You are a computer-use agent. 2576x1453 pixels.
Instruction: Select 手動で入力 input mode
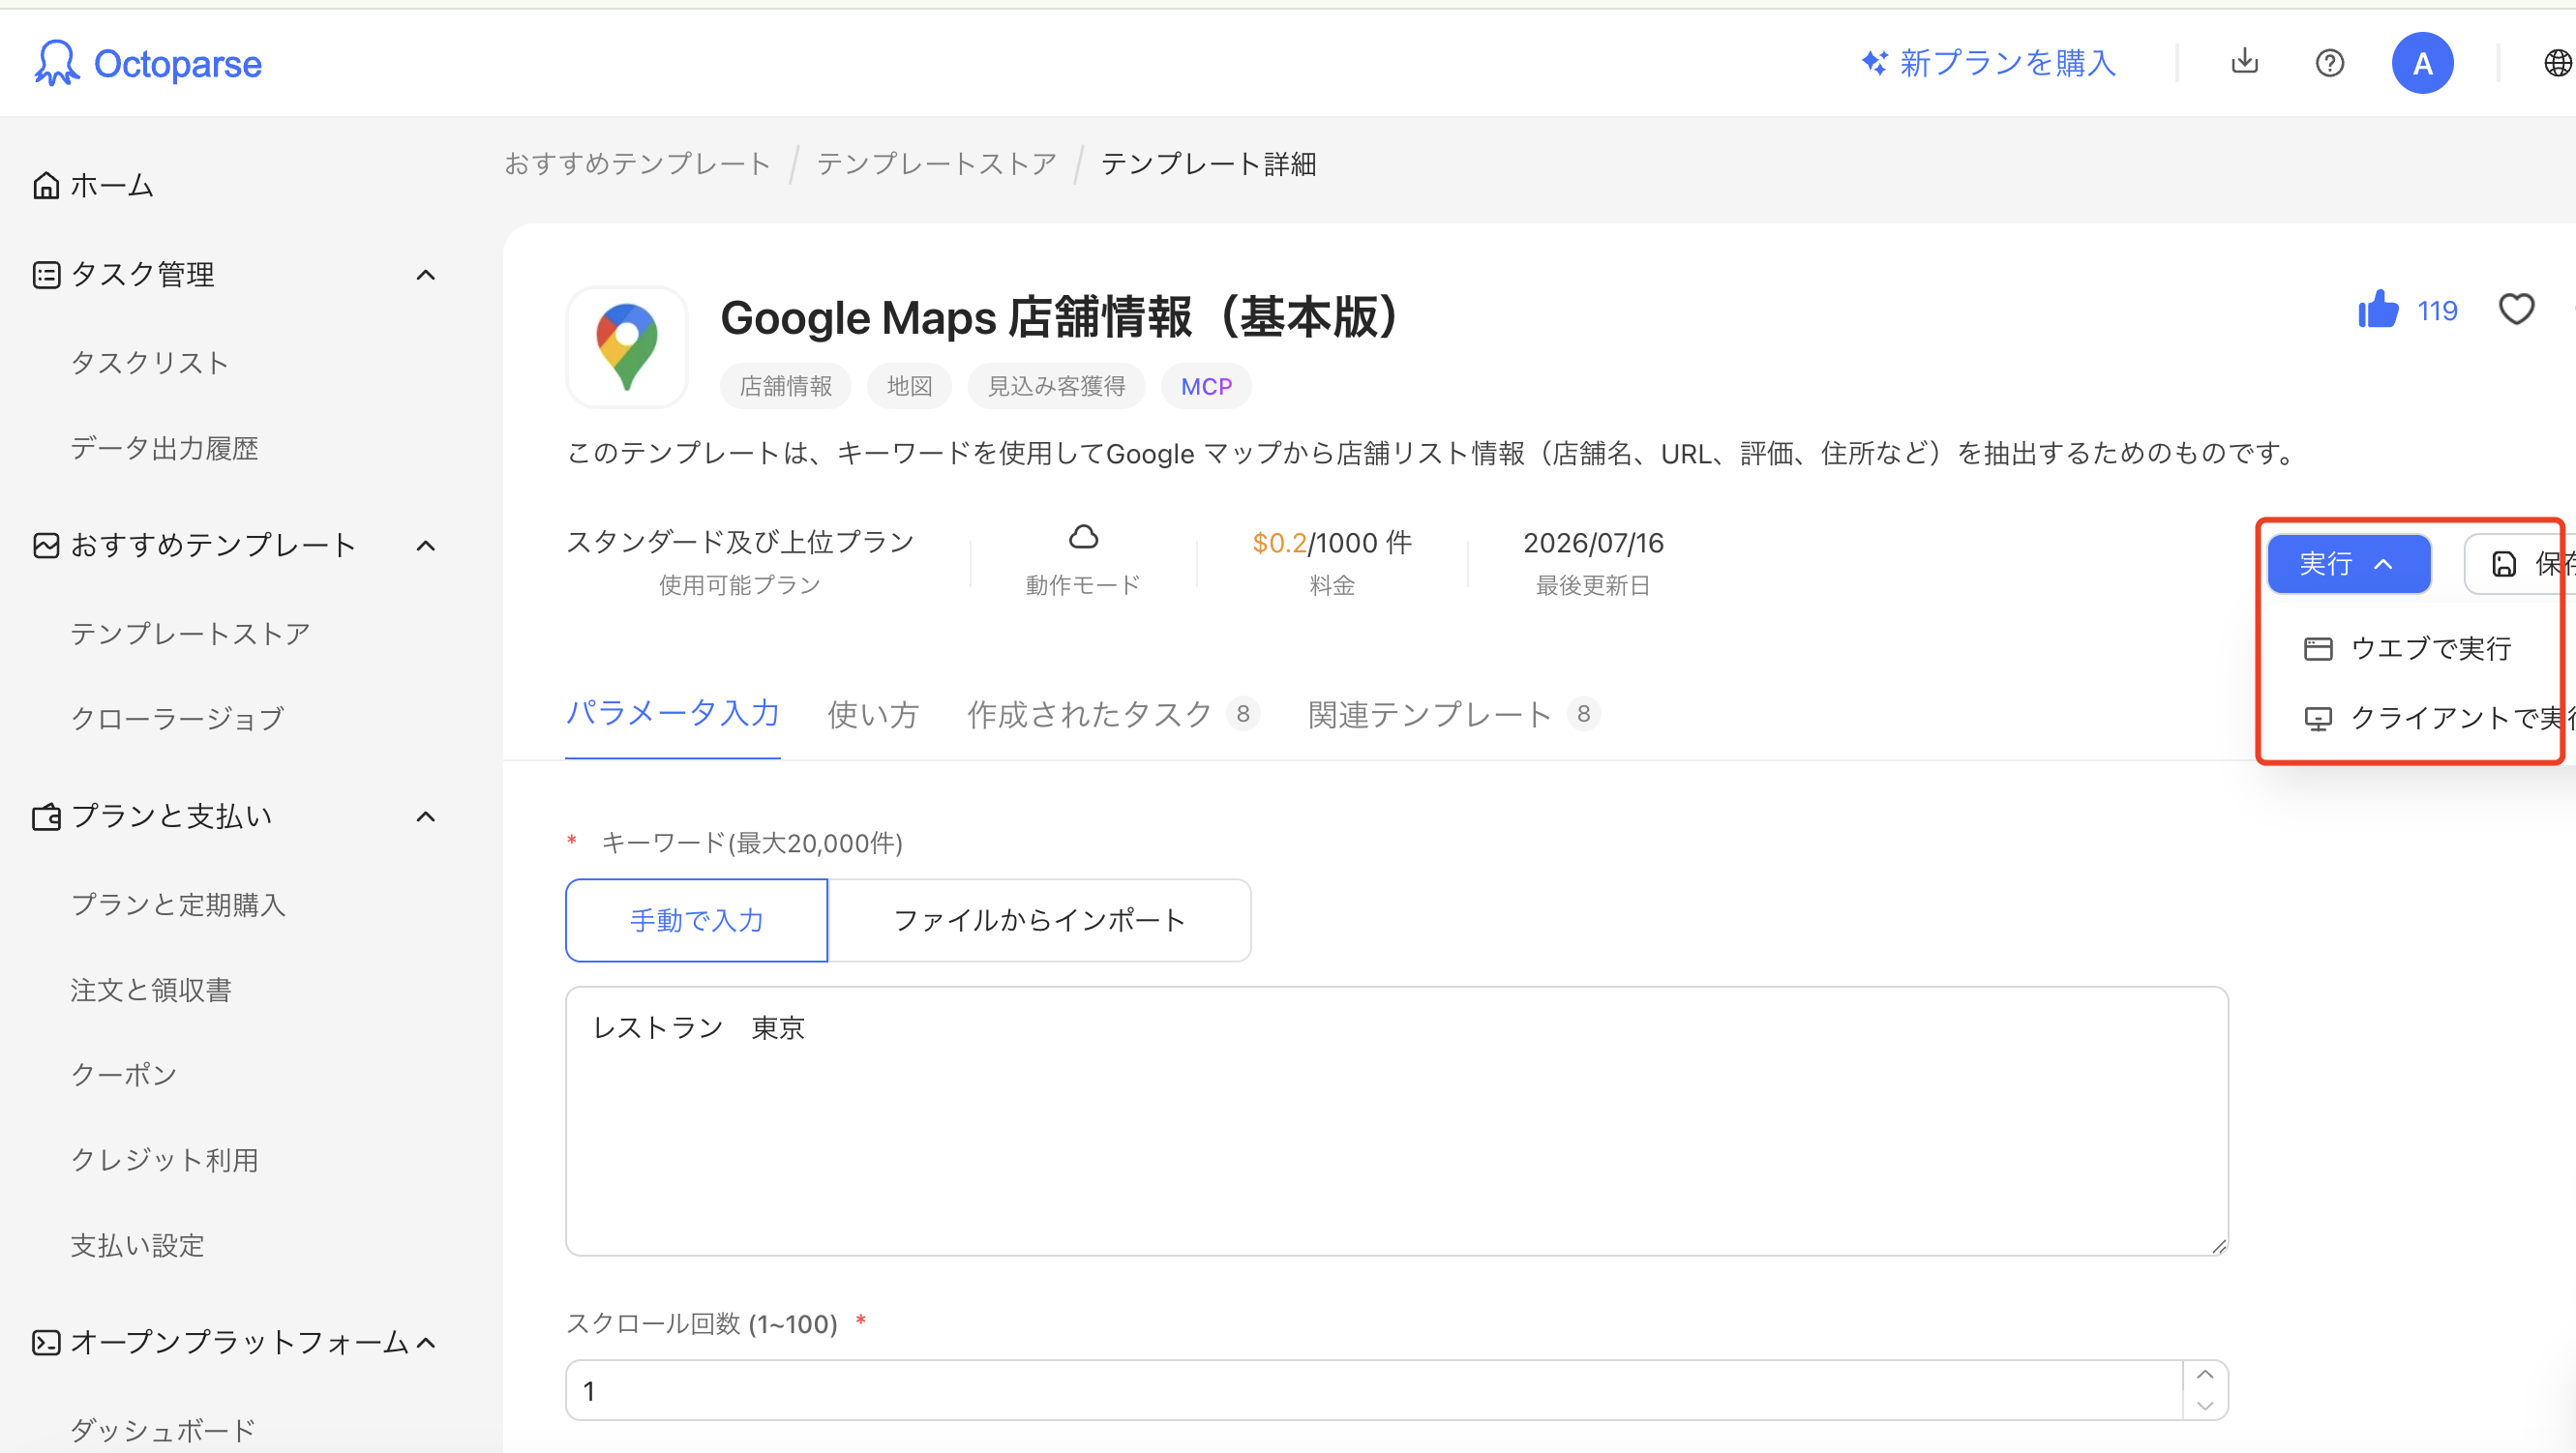click(696, 920)
